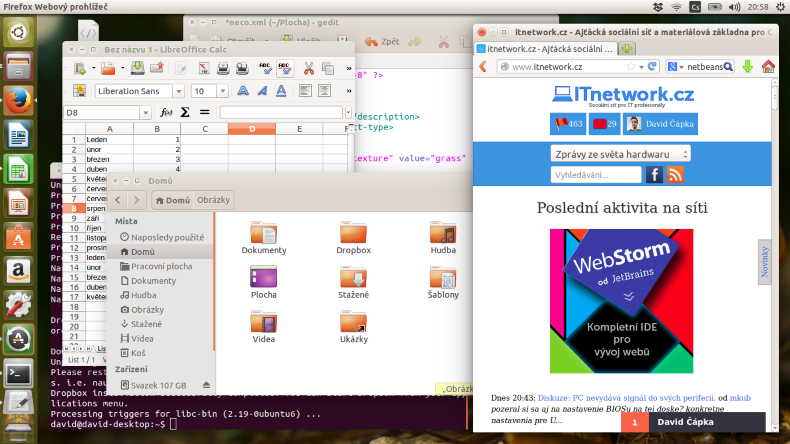
Task: Open Firefox downloads green arrow
Action: tap(748, 66)
